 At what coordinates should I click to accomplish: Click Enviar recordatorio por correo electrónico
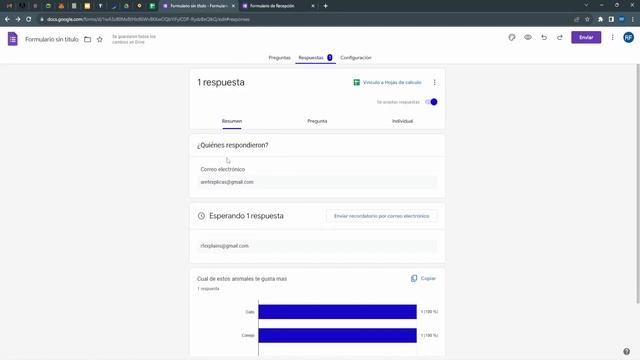(x=382, y=216)
